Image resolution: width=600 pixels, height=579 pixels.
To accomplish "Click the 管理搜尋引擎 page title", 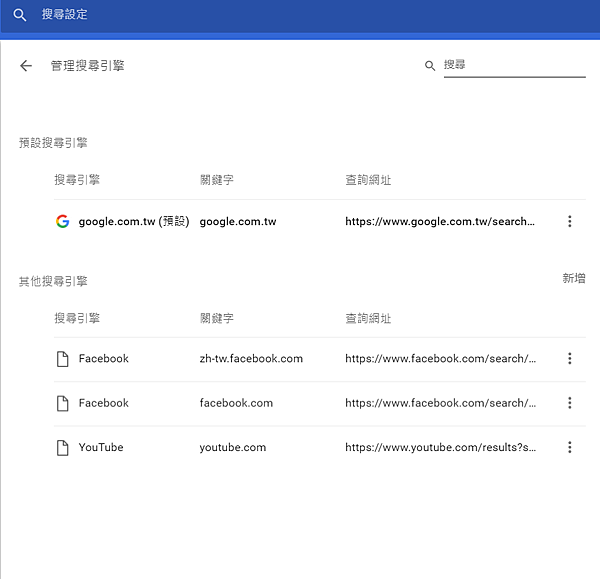I will click(88, 66).
